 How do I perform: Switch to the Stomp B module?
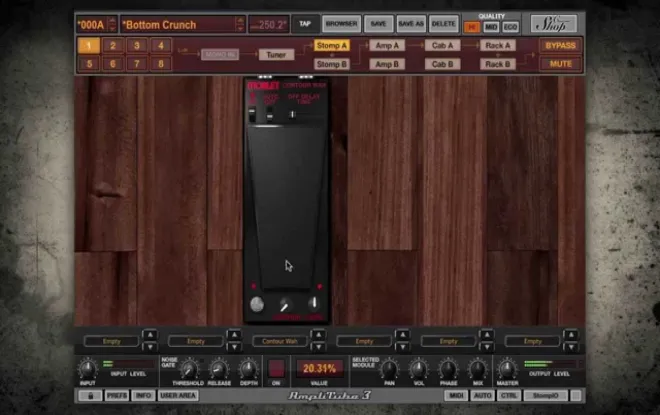point(332,64)
